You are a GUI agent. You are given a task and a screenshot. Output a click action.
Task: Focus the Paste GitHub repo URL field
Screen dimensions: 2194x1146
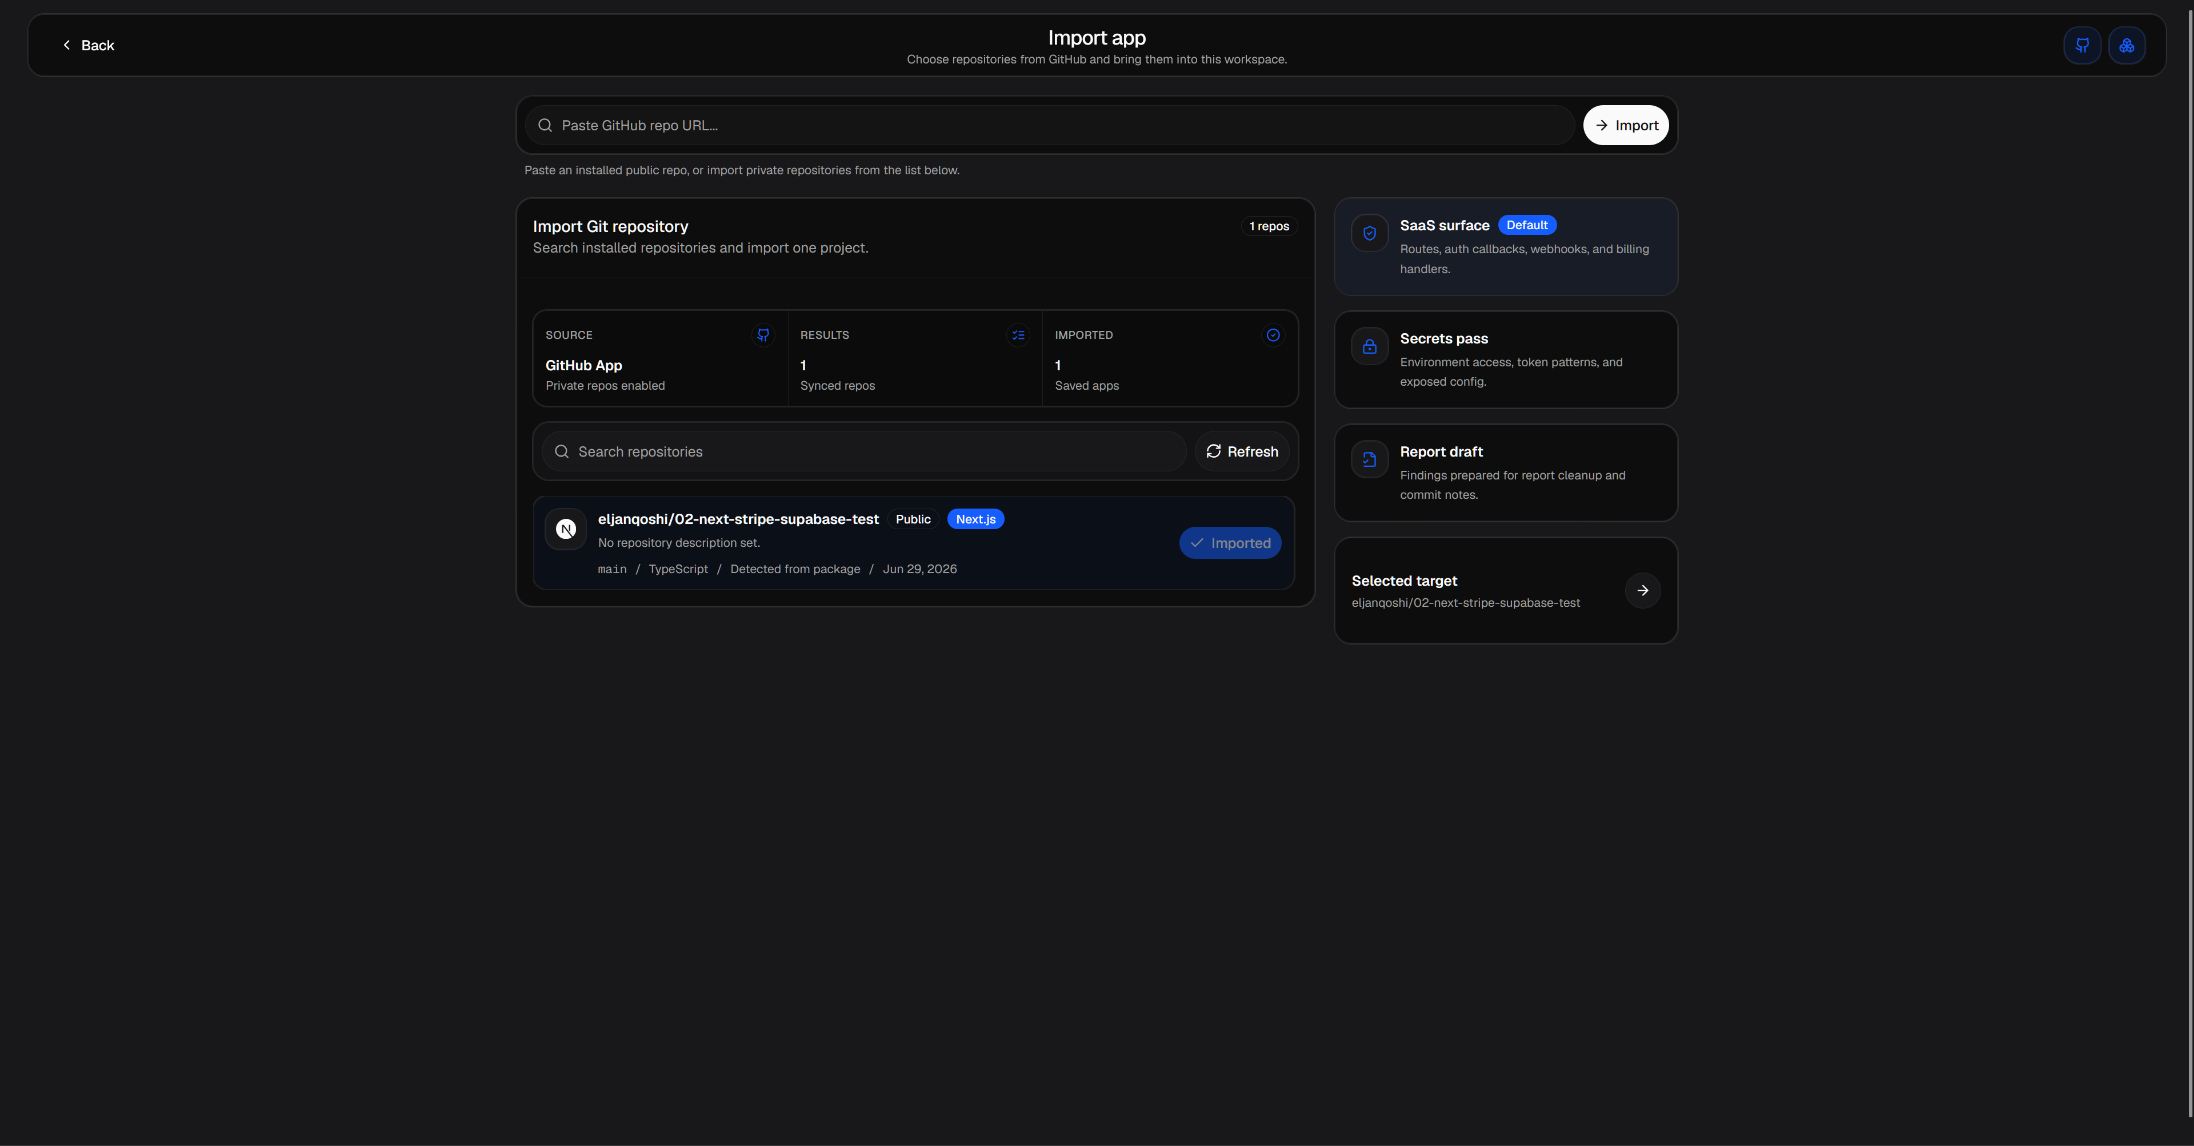pos(1050,125)
